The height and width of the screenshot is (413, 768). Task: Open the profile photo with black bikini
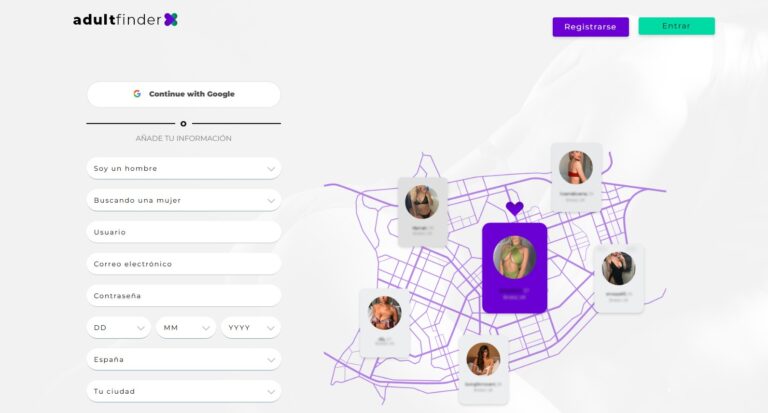(422, 202)
